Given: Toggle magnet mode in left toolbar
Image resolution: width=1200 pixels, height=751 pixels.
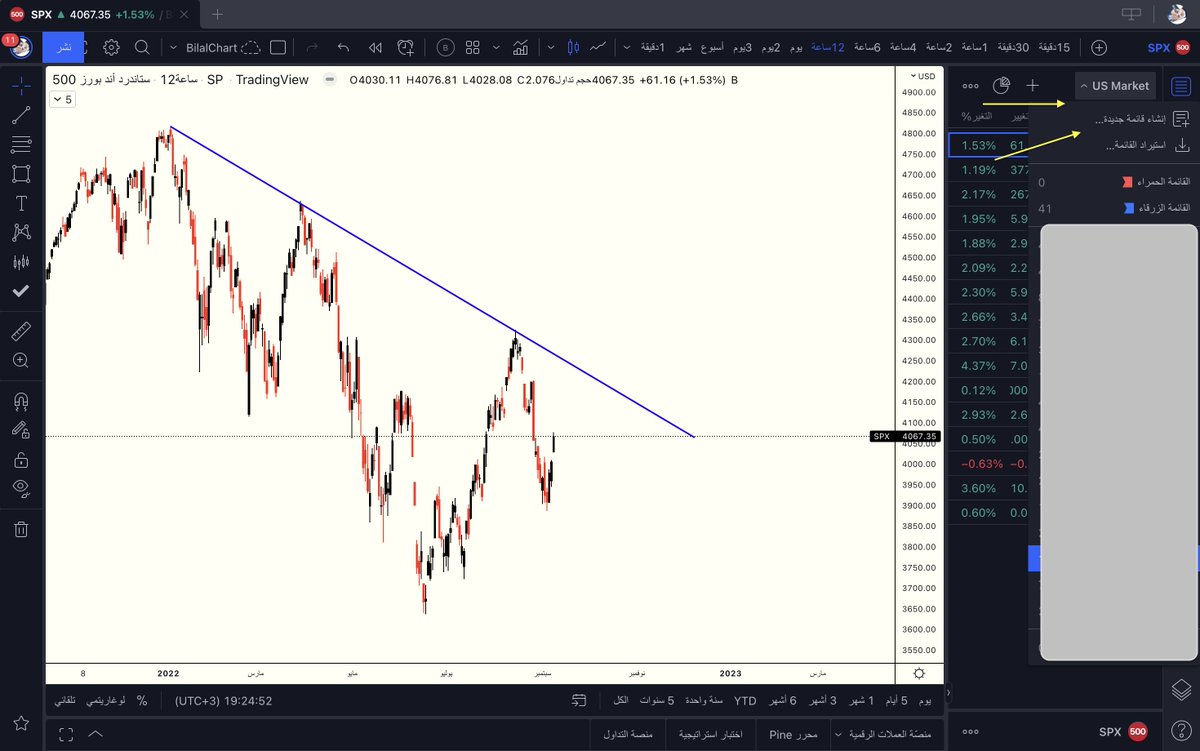Looking at the screenshot, I should coord(21,400).
